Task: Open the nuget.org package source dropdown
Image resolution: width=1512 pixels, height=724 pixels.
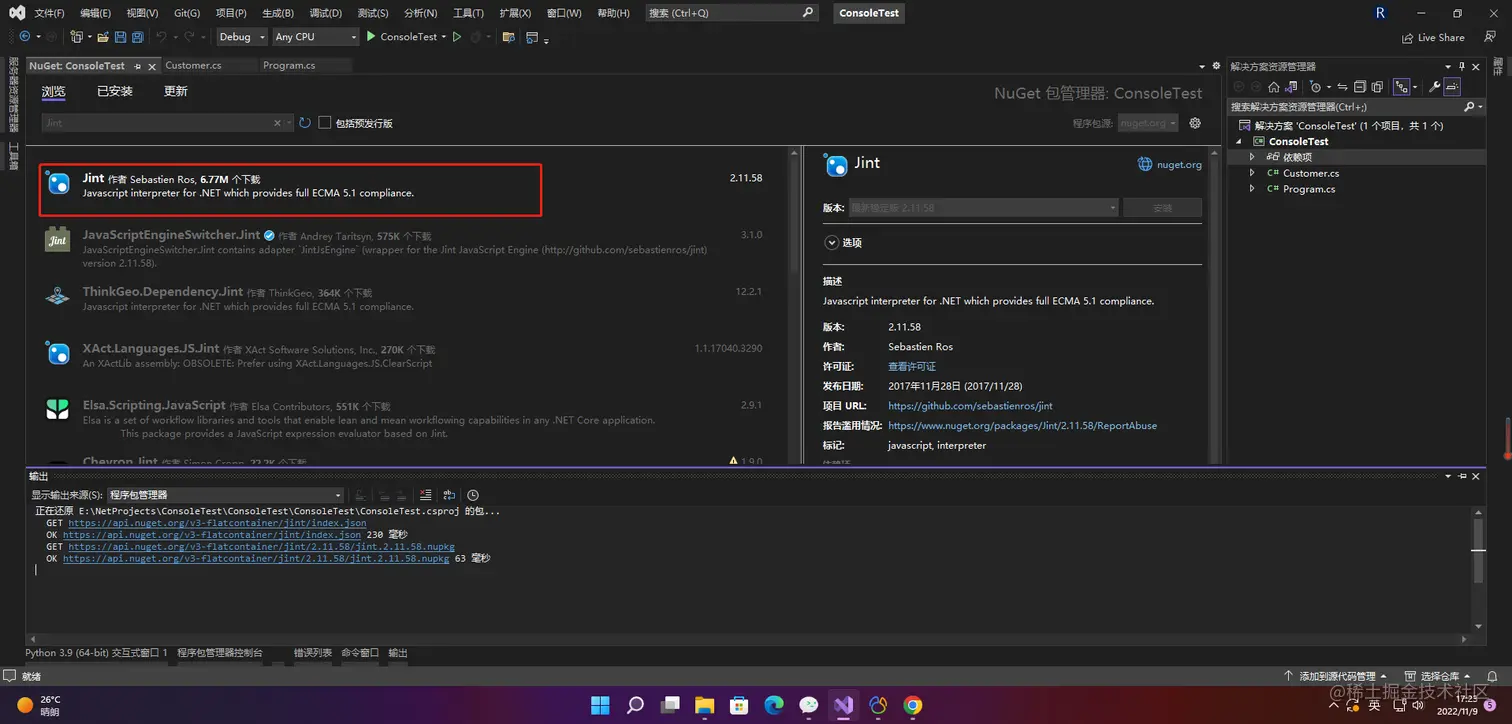Action: pos(1147,123)
